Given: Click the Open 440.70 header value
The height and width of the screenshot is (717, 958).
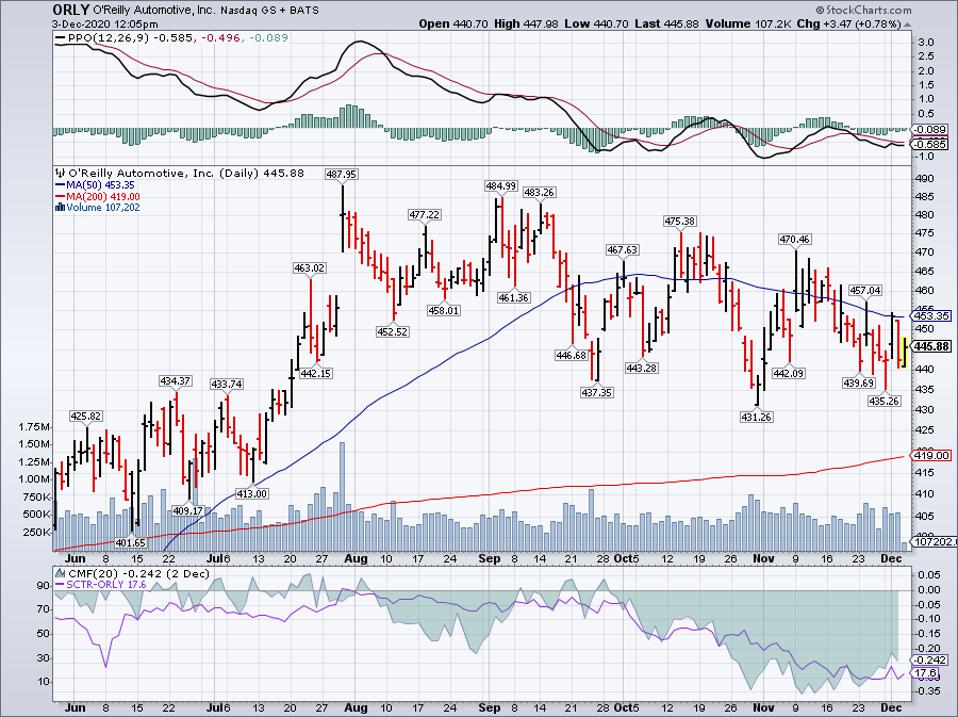Looking at the screenshot, I should pos(453,24).
